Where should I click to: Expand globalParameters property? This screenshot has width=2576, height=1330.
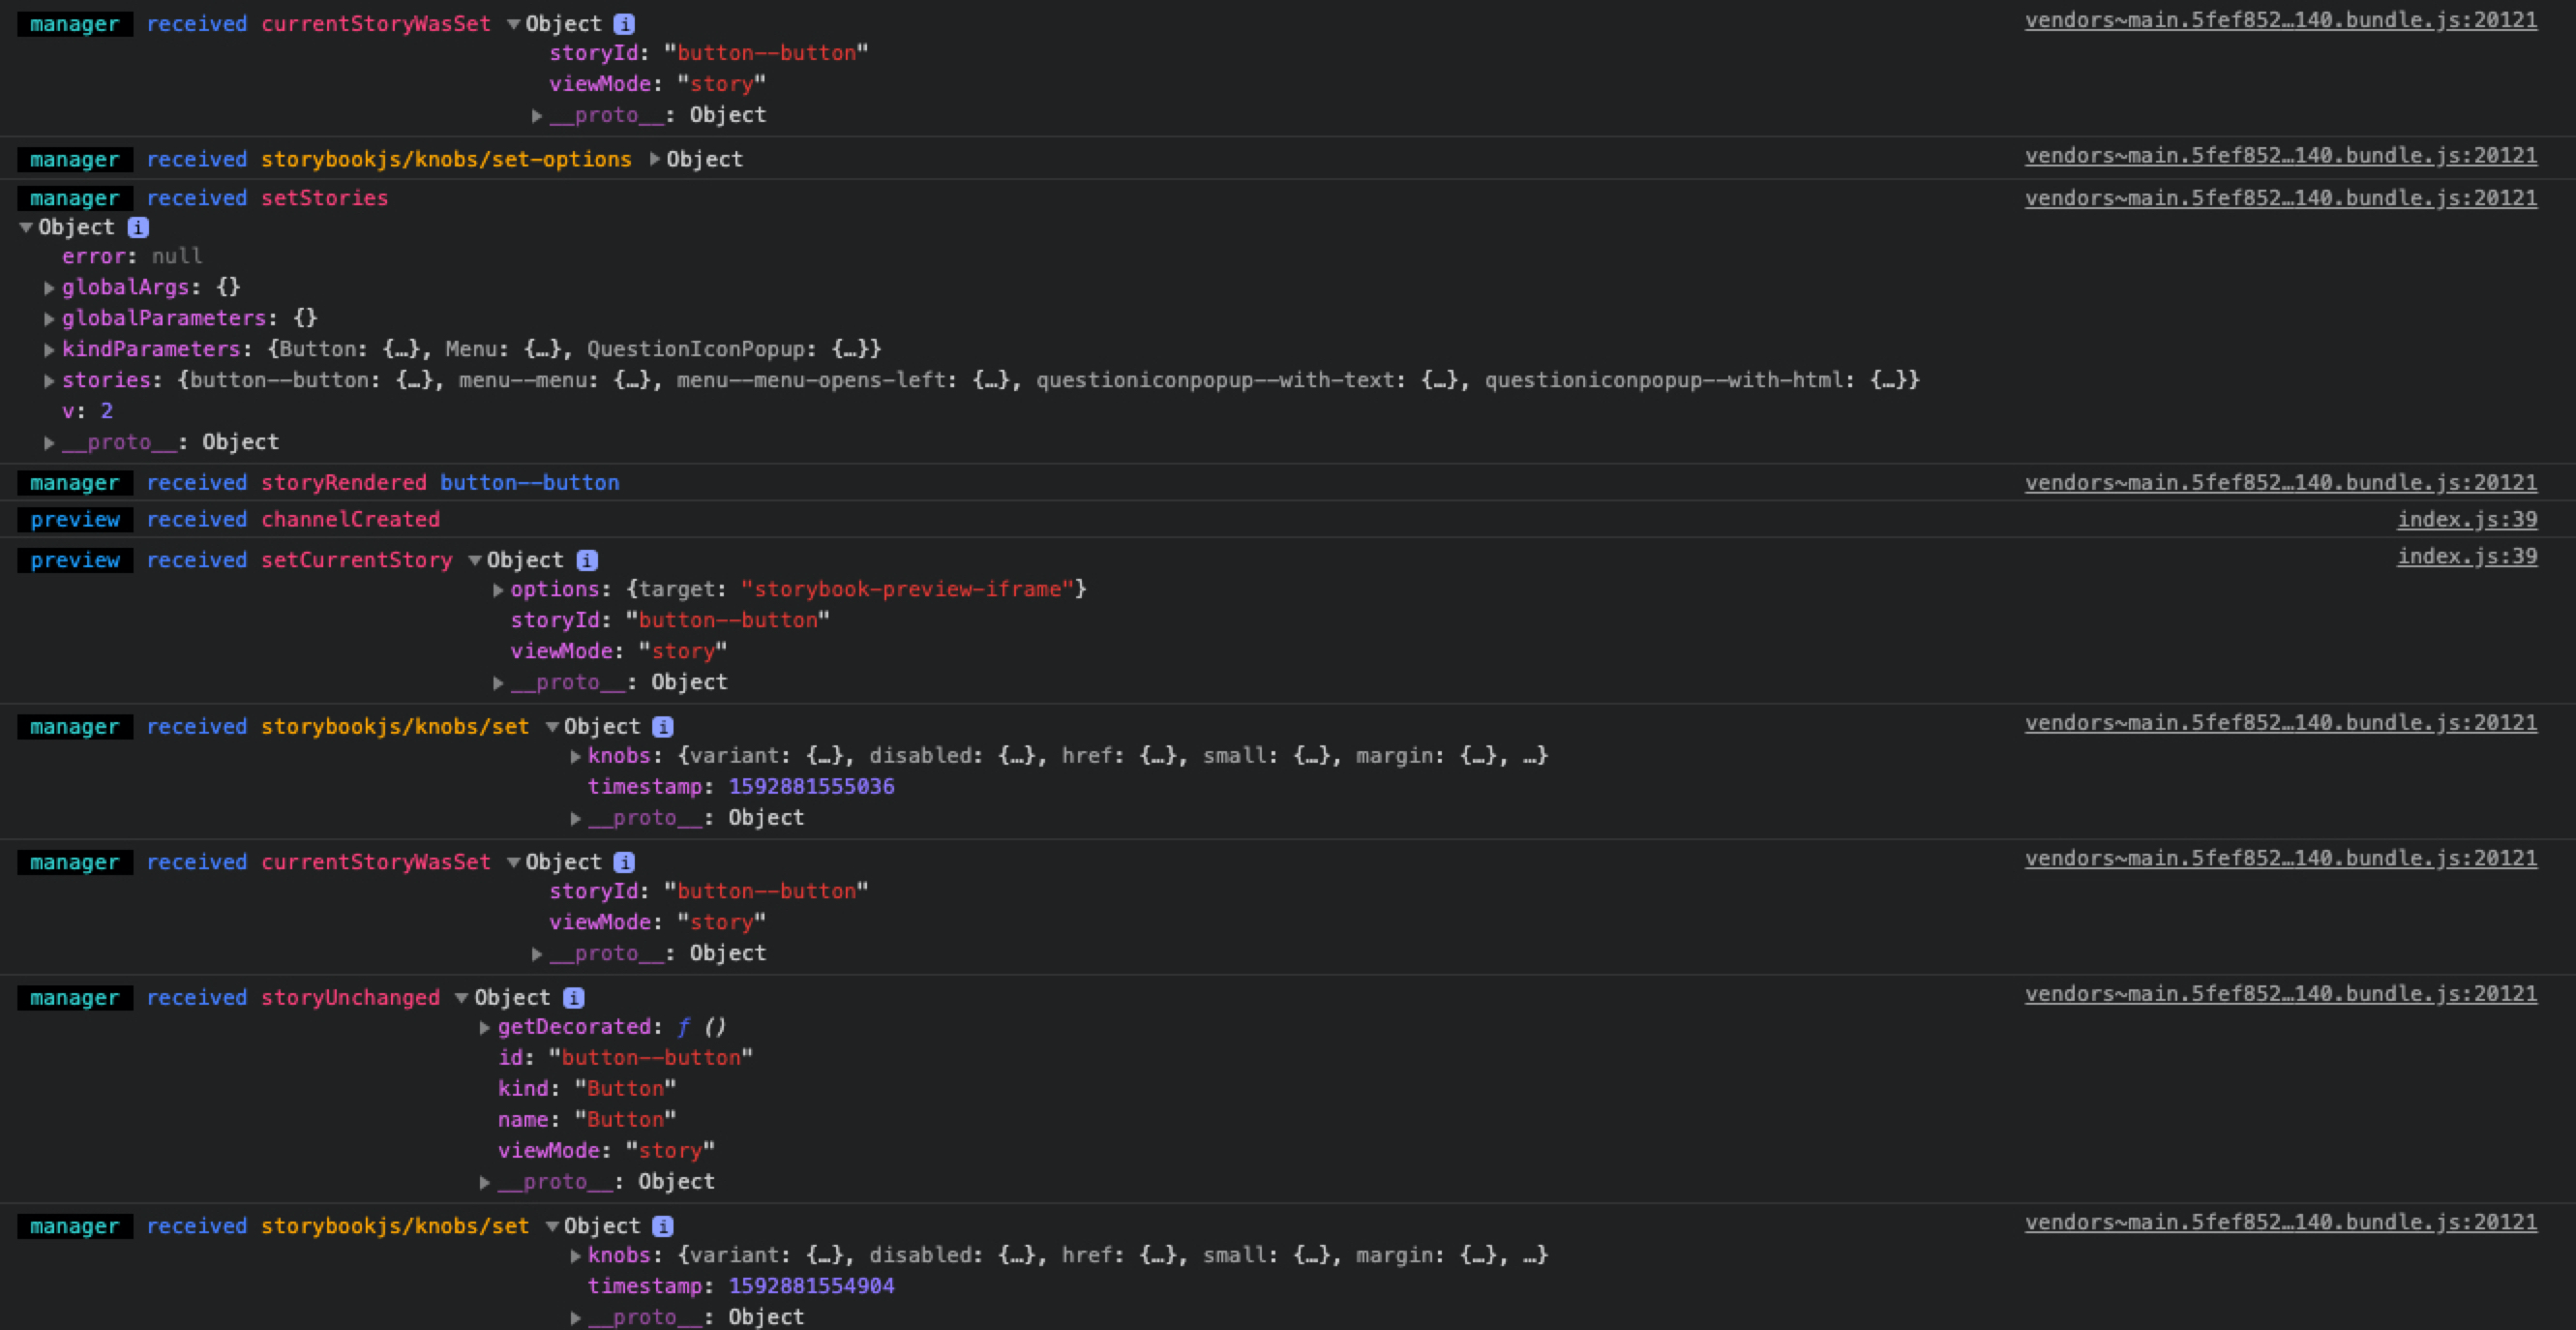tap(49, 318)
